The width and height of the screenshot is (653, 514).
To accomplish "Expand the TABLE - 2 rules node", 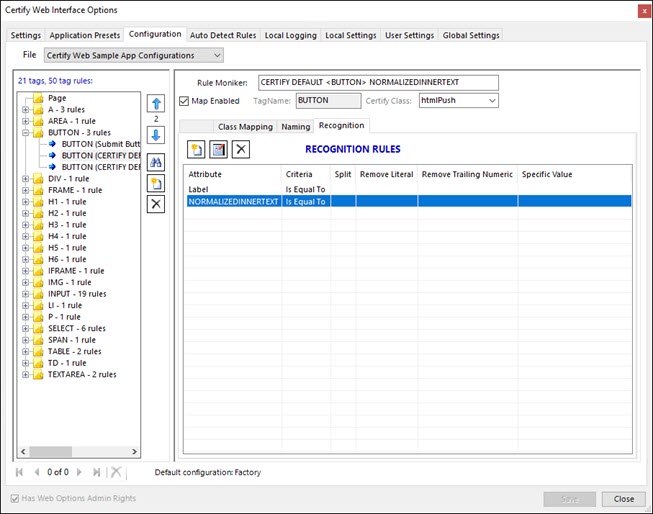I will pyautogui.click(x=25, y=352).
